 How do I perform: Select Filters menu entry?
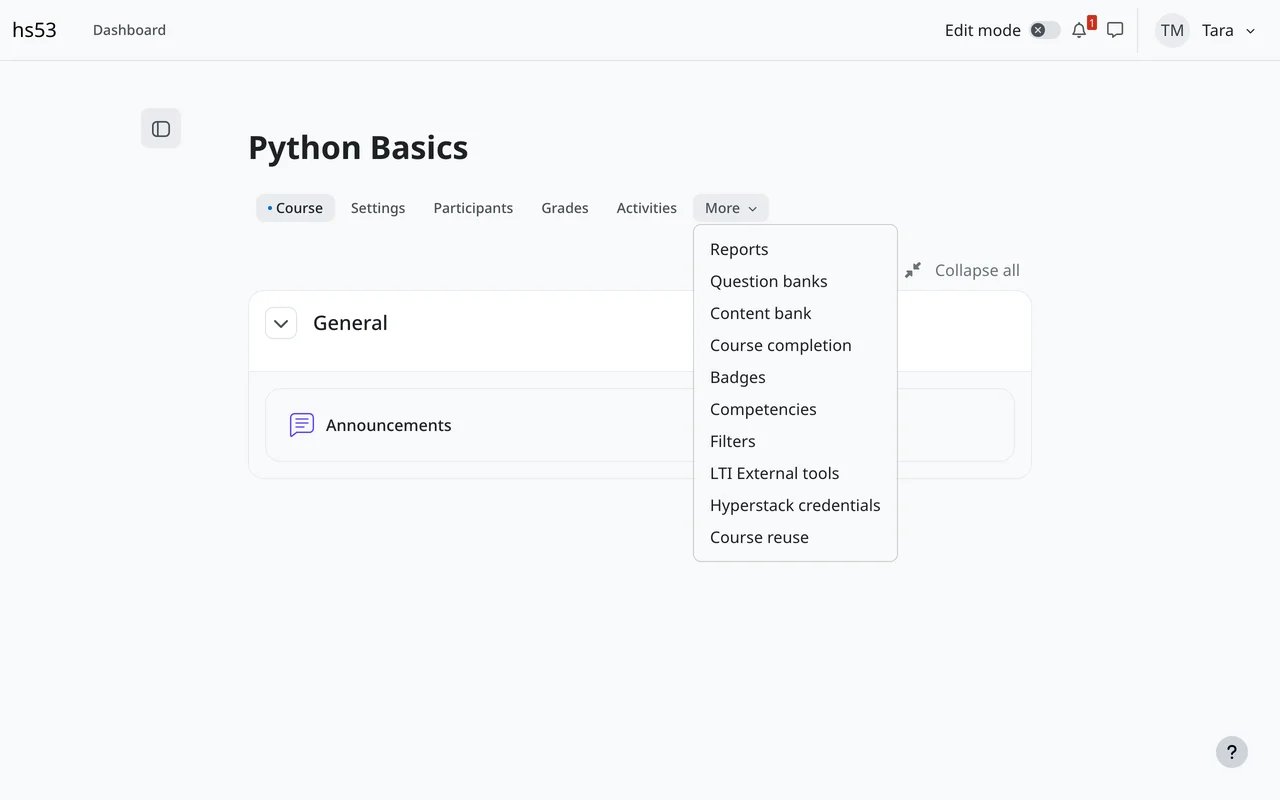point(795,441)
